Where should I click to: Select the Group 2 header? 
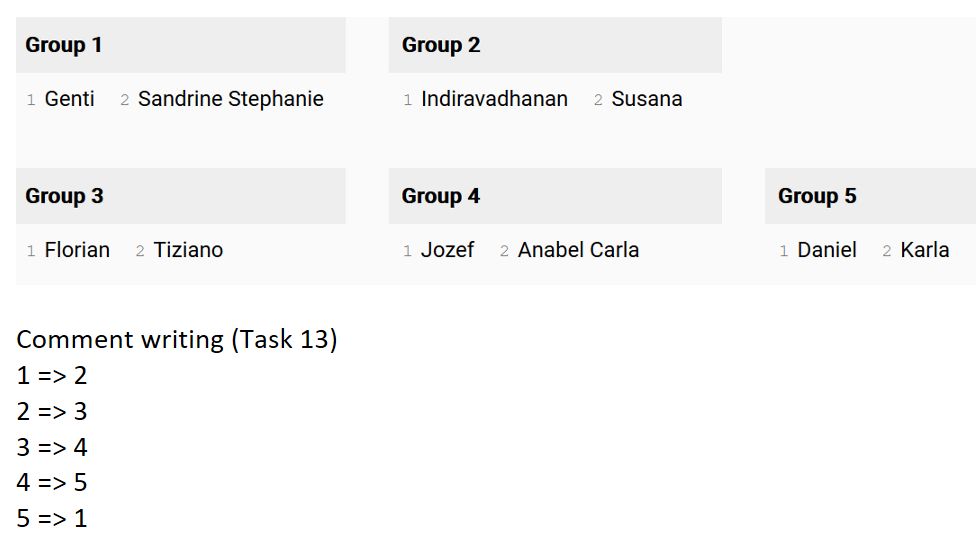[441, 45]
